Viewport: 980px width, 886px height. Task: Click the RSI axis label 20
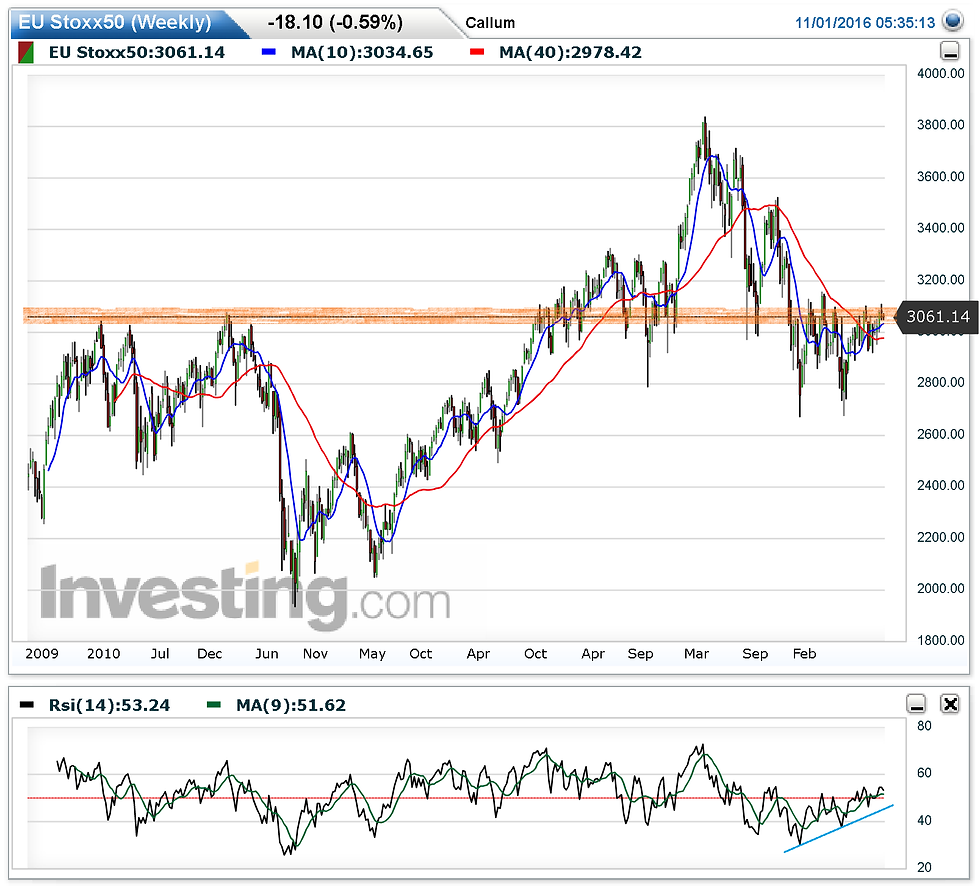(x=924, y=867)
